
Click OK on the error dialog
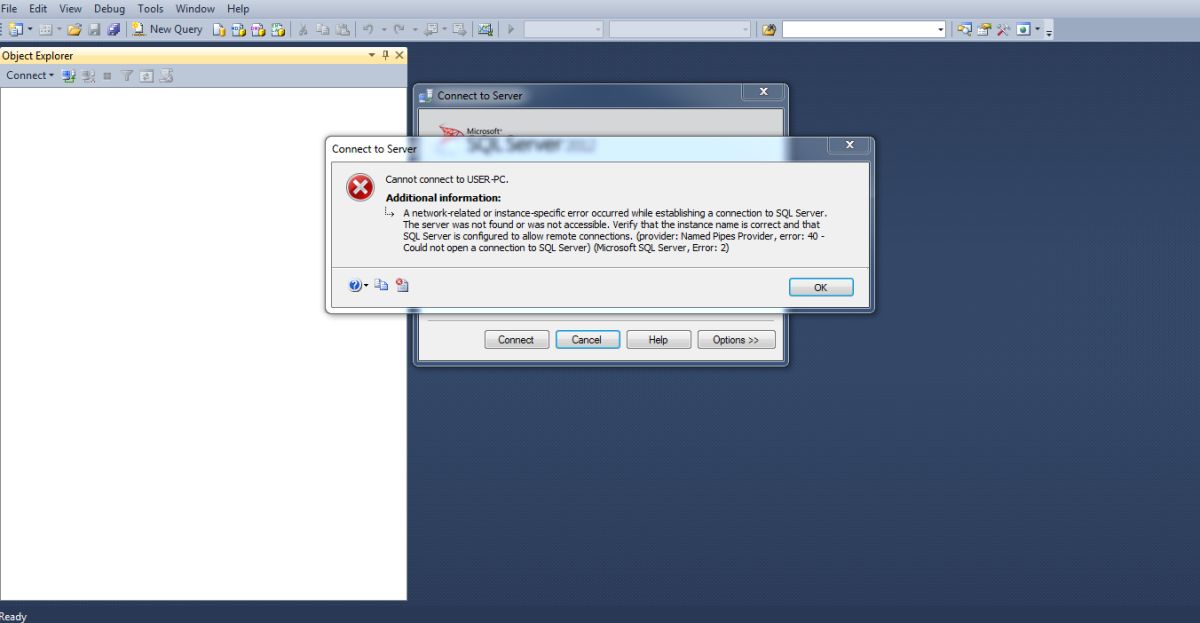(x=821, y=288)
